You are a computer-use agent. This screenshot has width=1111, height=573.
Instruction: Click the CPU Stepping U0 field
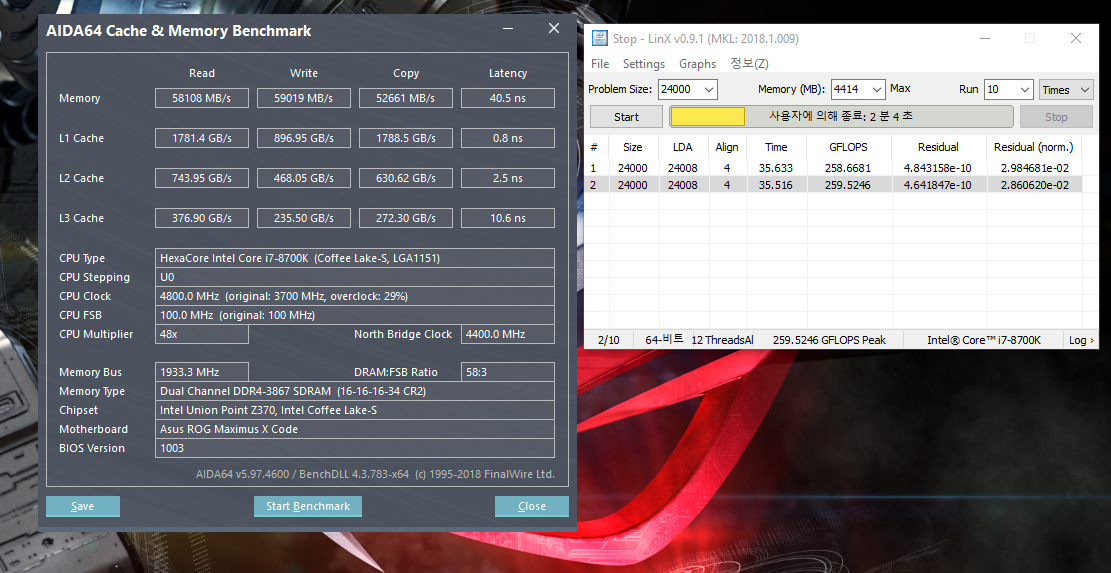[x=355, y=277]
